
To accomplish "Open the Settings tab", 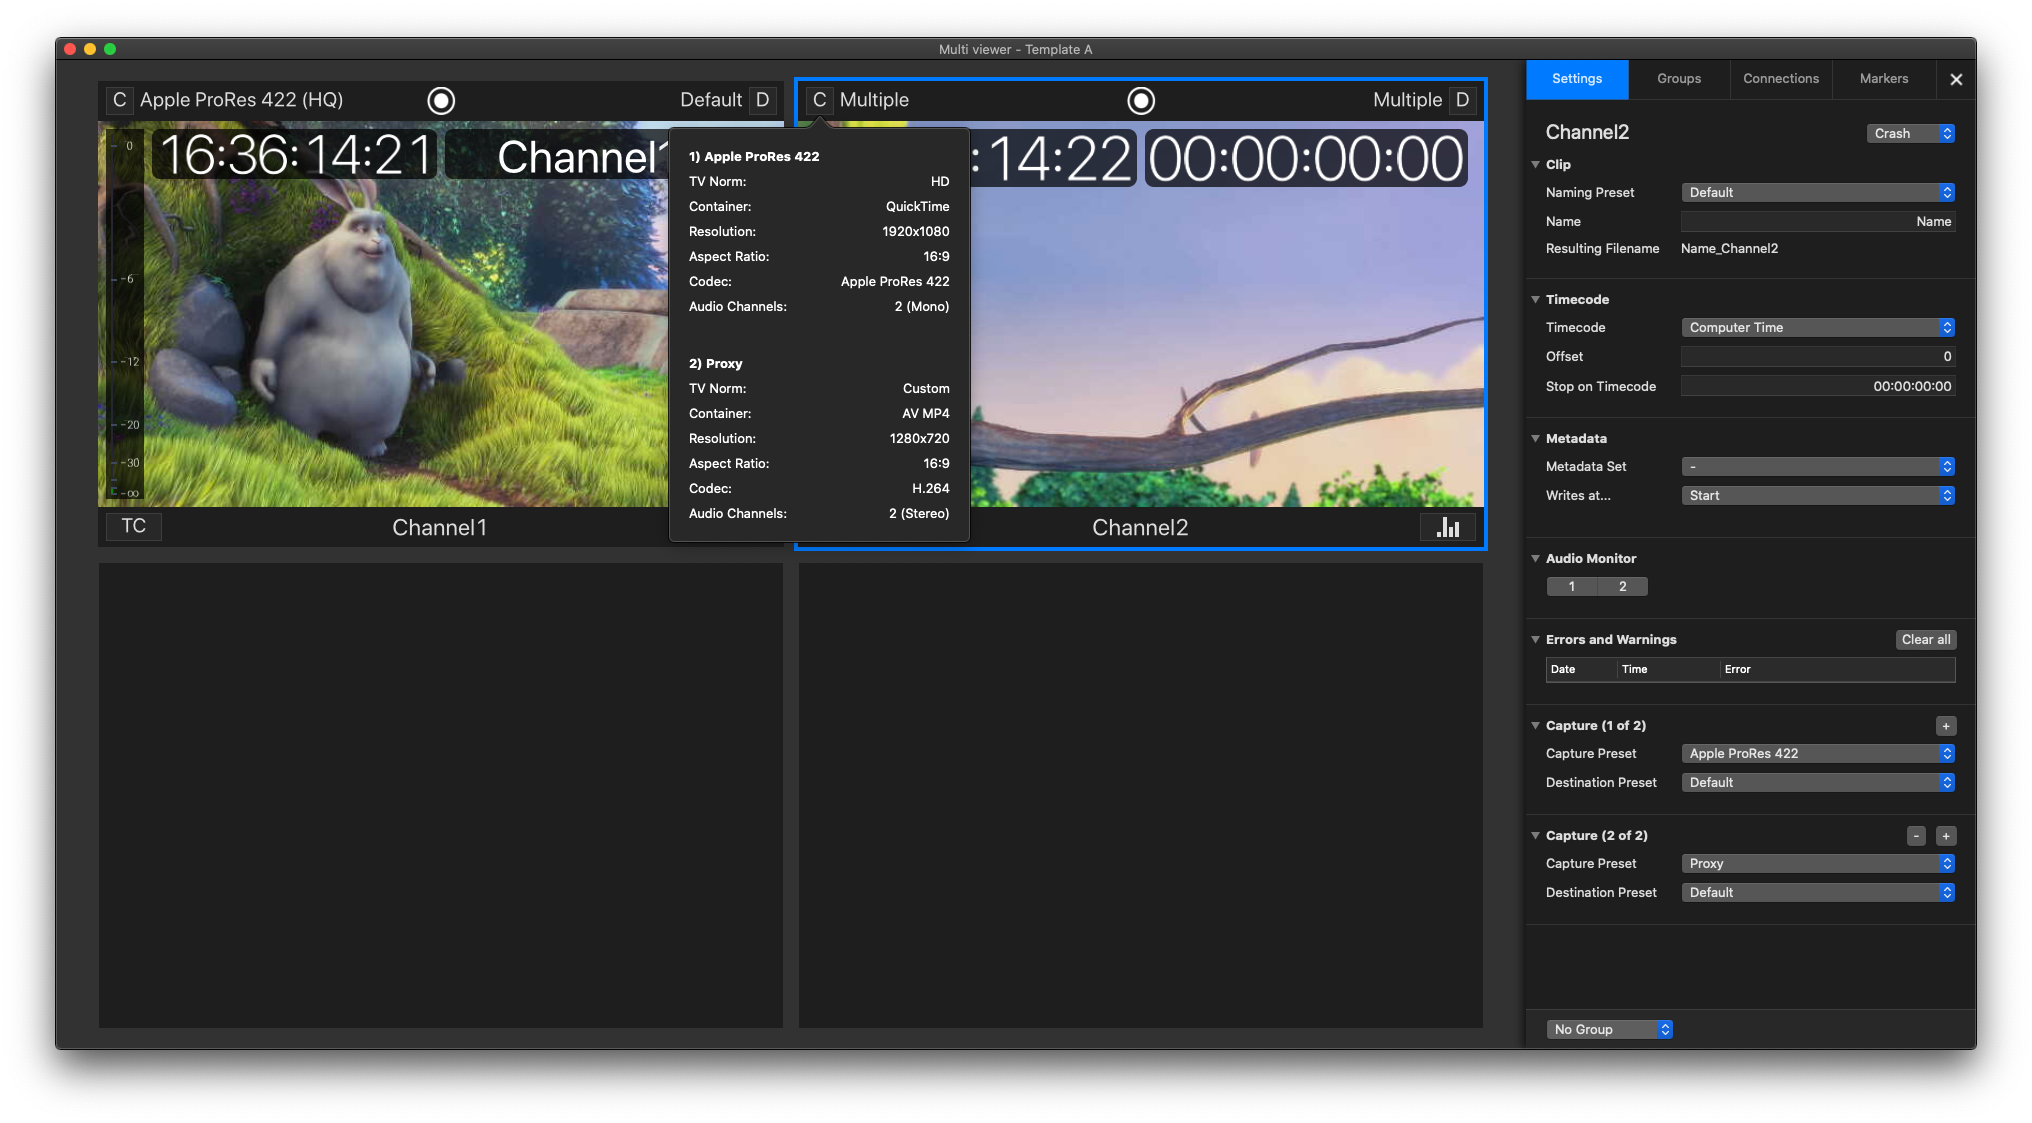I will point(1577,79).
